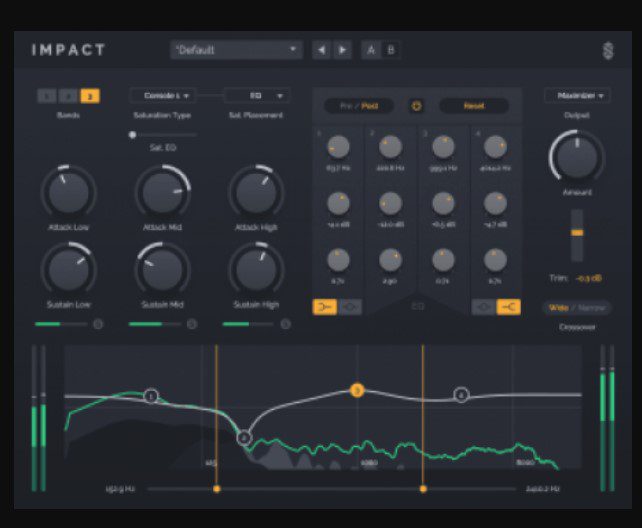Click the orange Trim fader handle
642x528 pixels.
[x=577, y=233]
